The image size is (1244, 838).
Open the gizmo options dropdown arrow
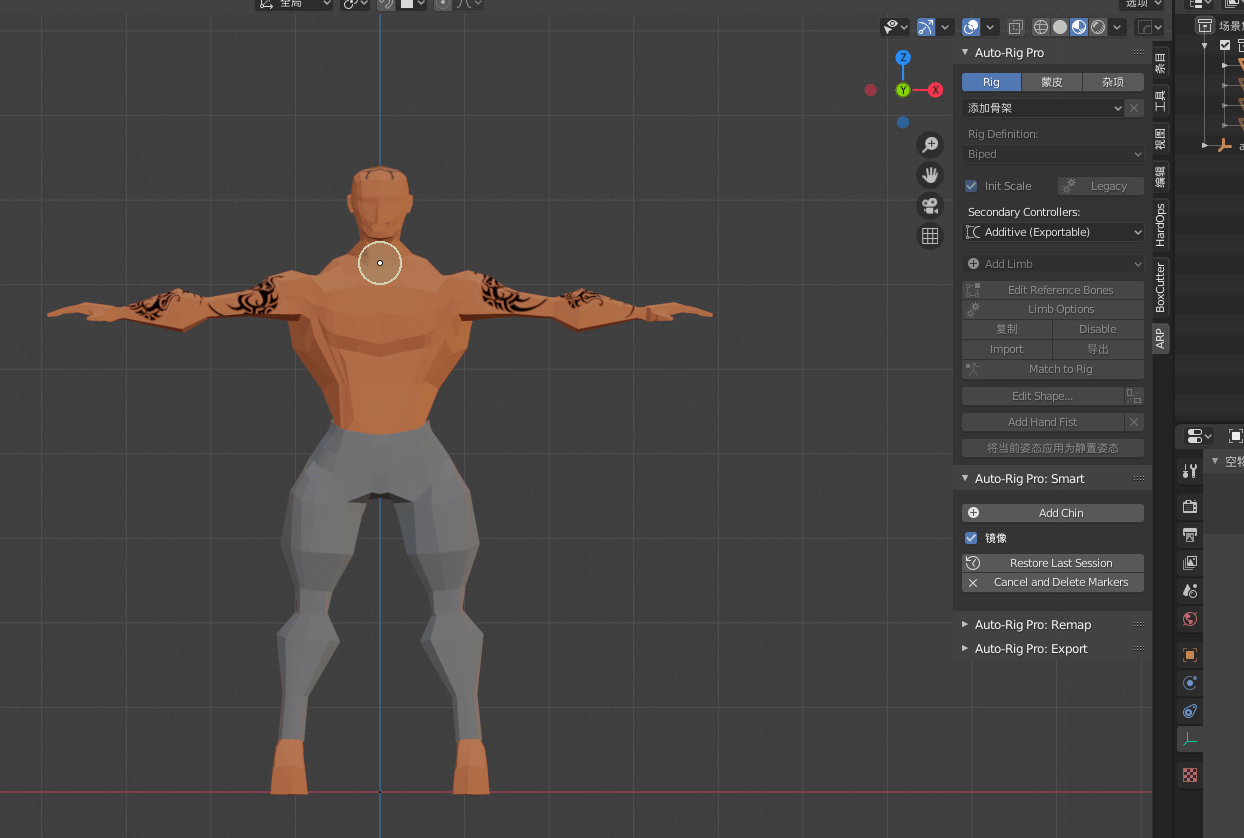click(945, 27)
